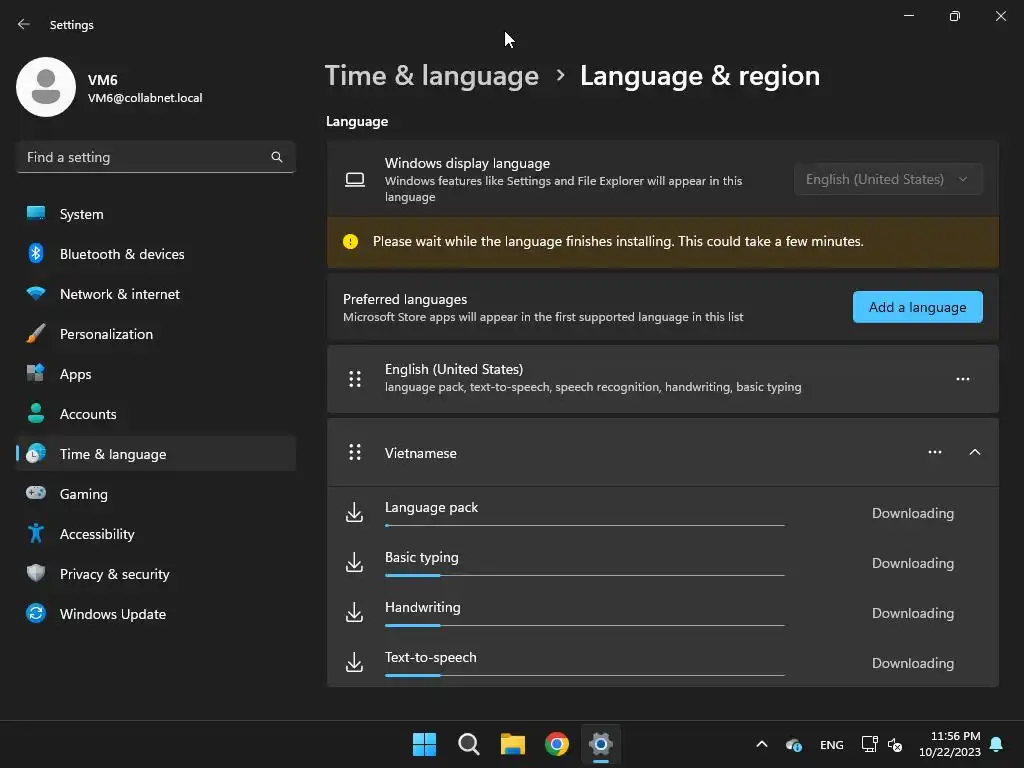Open taskbar Search

(x=469, y=744)
